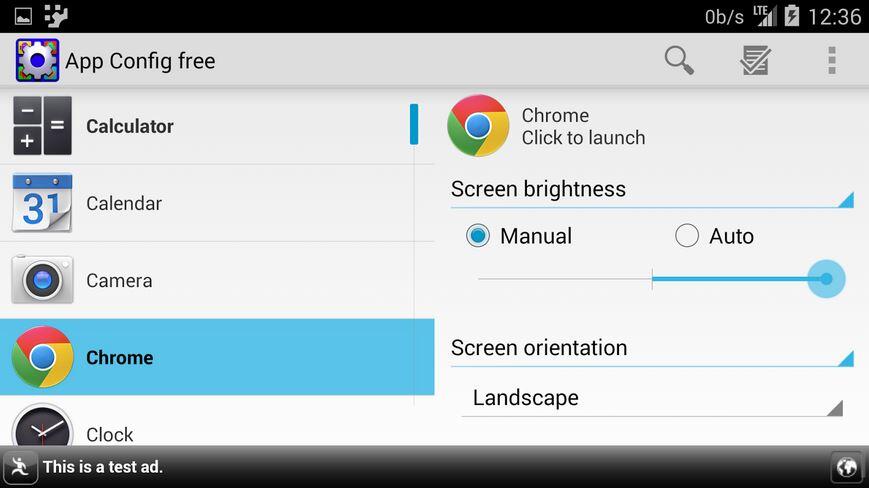Tap the large Chrome icon to launch

478,126
